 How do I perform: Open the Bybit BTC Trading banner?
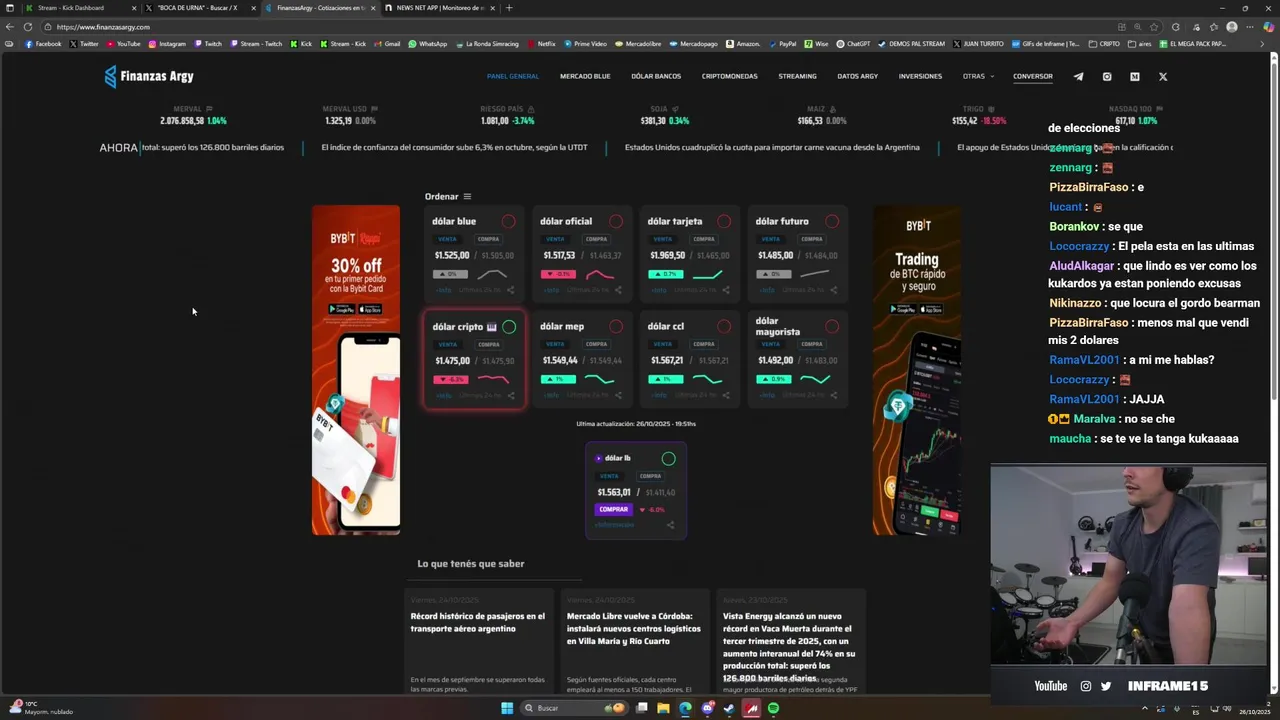tap(917, 370)
